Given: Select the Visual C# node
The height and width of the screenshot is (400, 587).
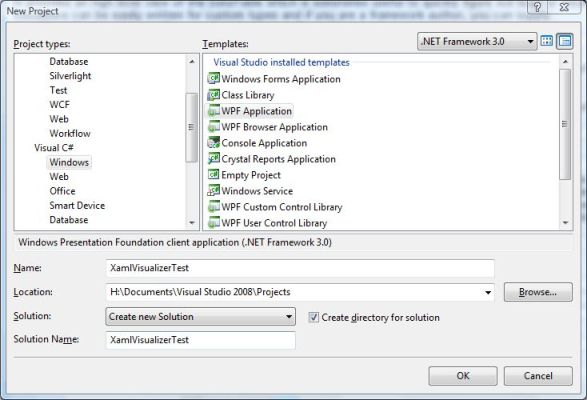Looking at the screenshot, I should click(54, 148).
